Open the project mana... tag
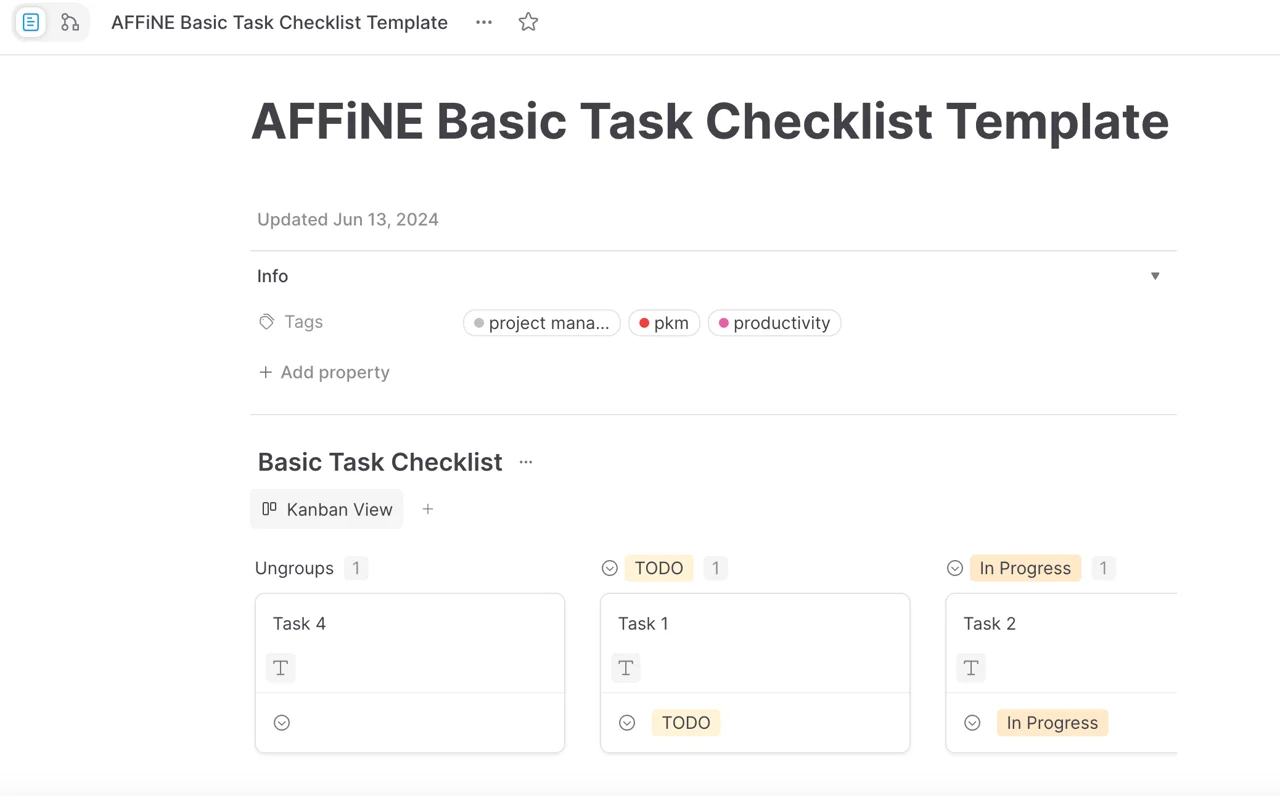The height and width of the screenshot is (796, 1280). [542, 323]
